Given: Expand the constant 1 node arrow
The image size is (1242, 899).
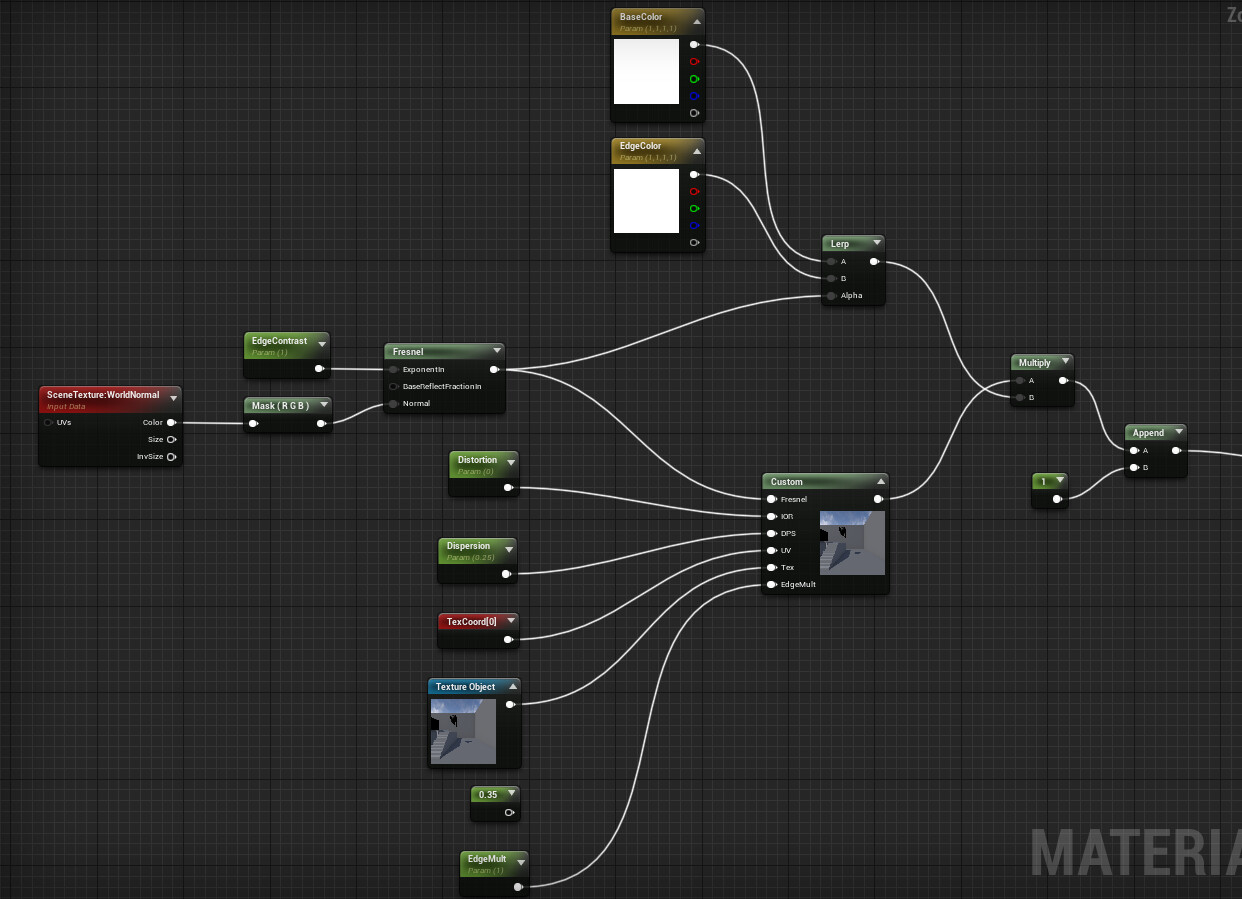Looking at the screenshot, I should (x=1059, y=480).
